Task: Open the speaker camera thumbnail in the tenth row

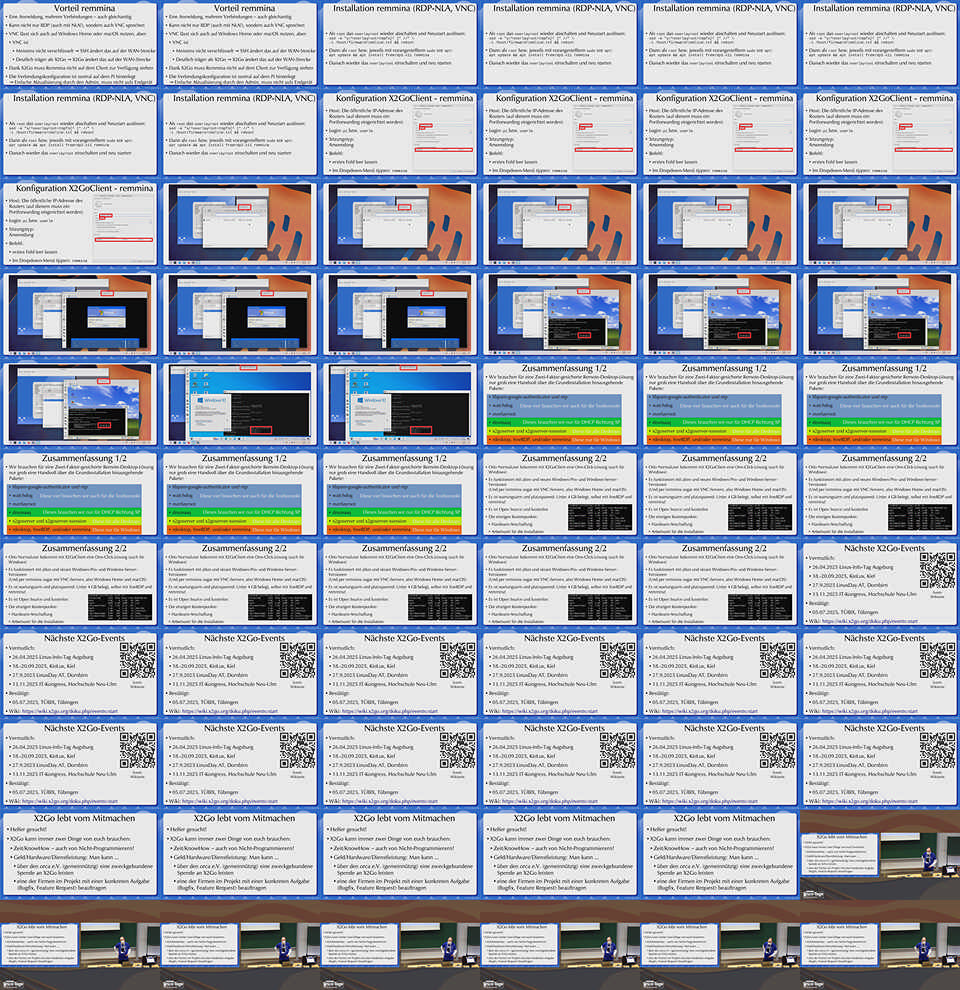Action: tap(880, 854)
